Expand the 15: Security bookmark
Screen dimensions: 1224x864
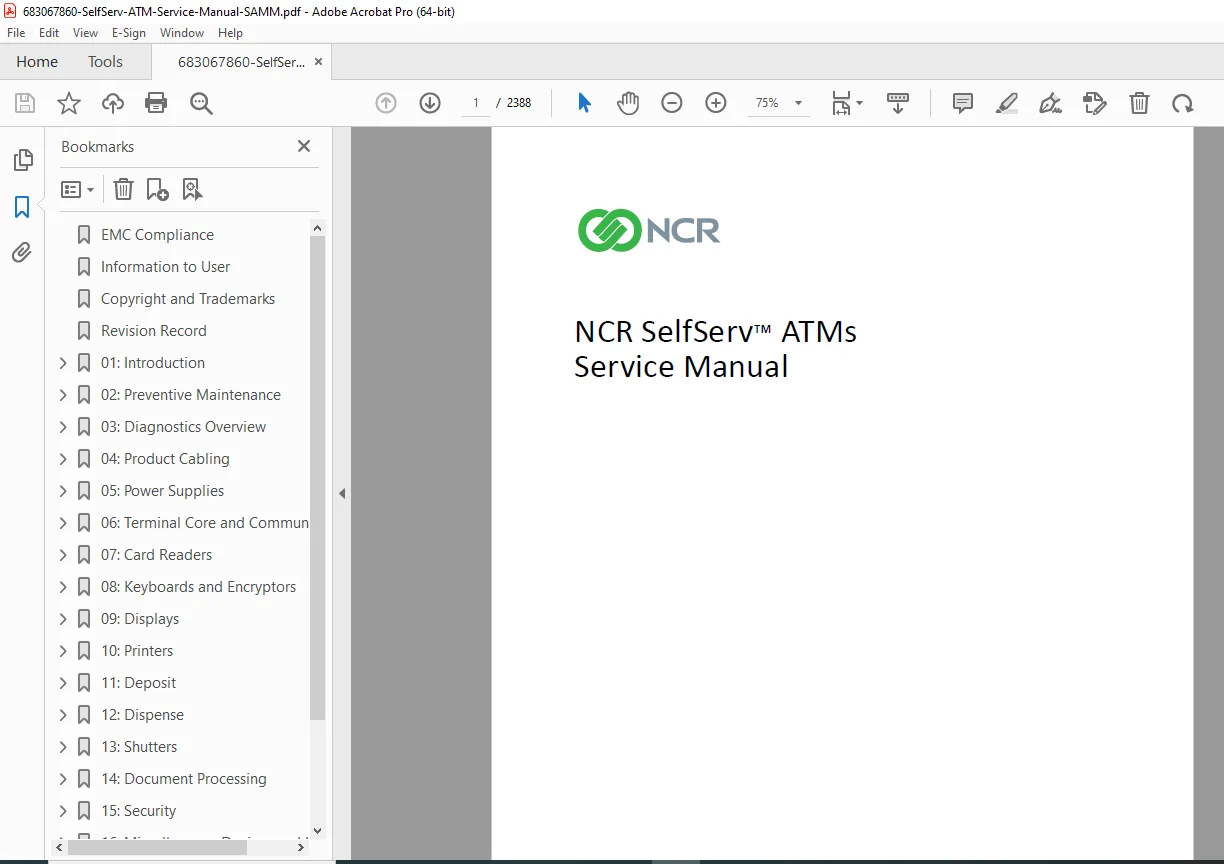point(63,811)
